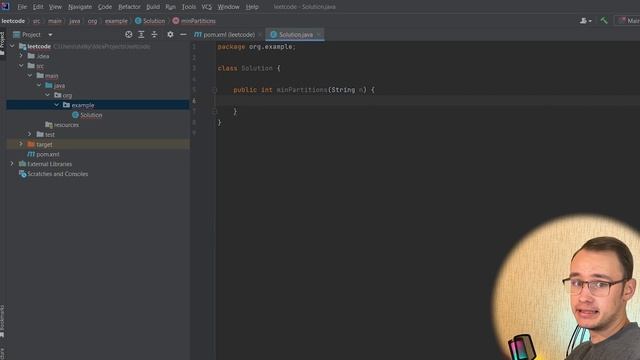Select External Libraries in tree
This screenshot has width=640, height=360.
pyautogui.click(x=49, y=164)
